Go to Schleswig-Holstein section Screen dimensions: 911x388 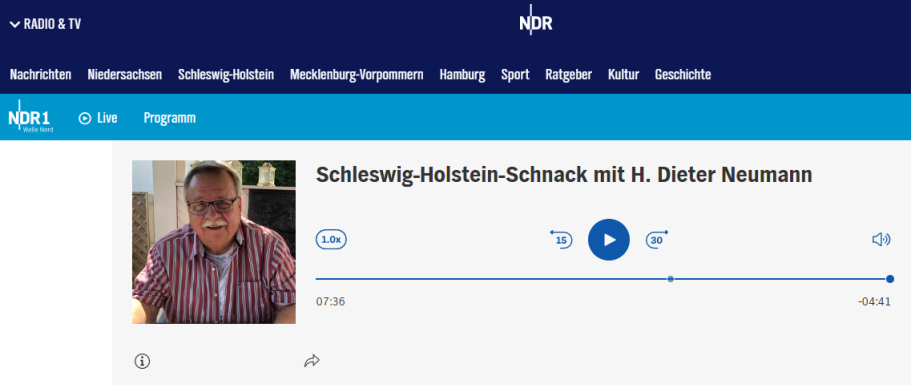[226, 74]
